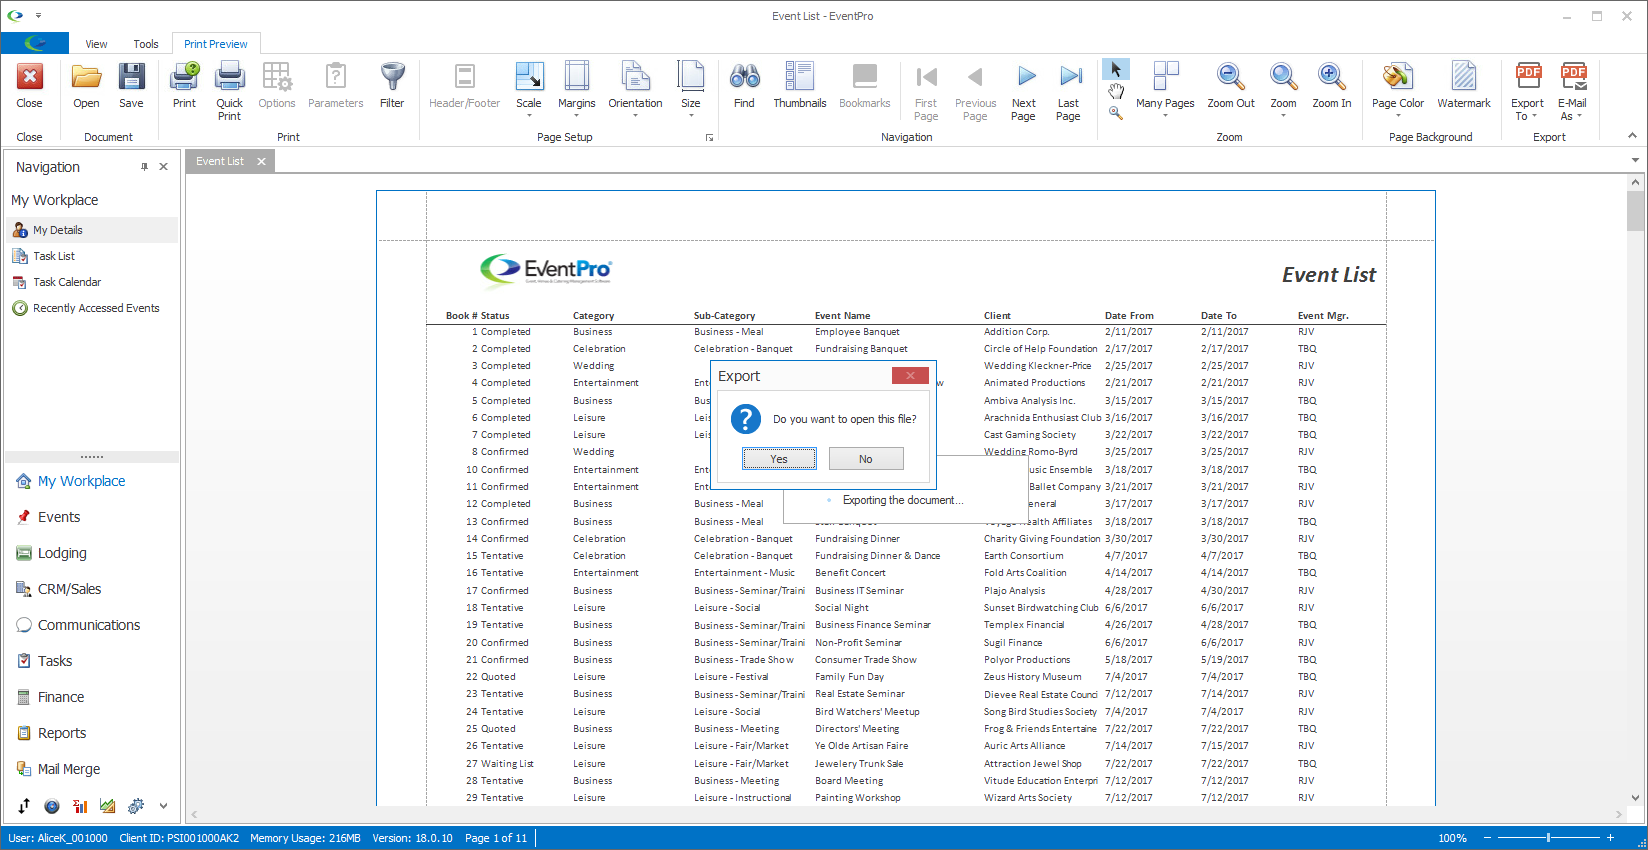Open the Scale options

click(x=529, y=90)
